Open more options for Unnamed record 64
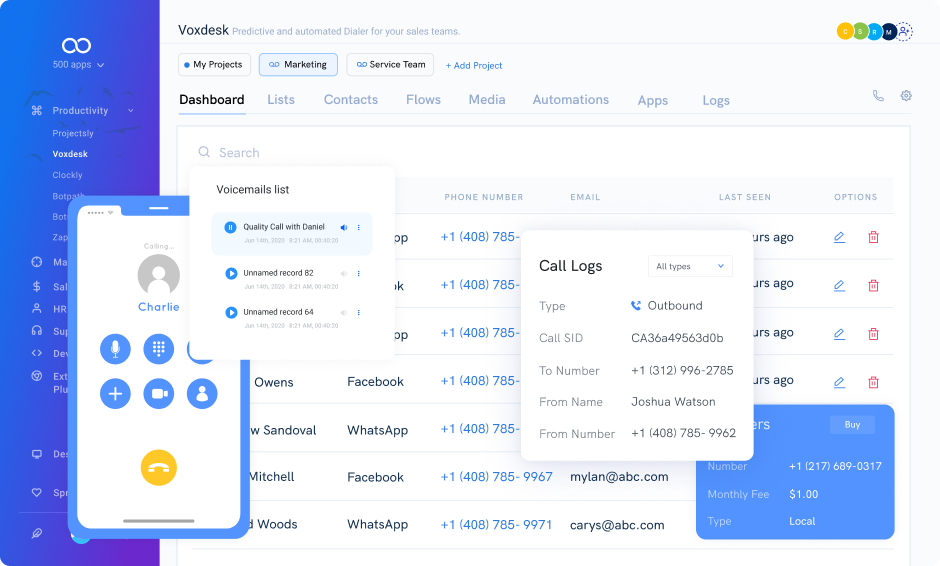 (358, 313)
